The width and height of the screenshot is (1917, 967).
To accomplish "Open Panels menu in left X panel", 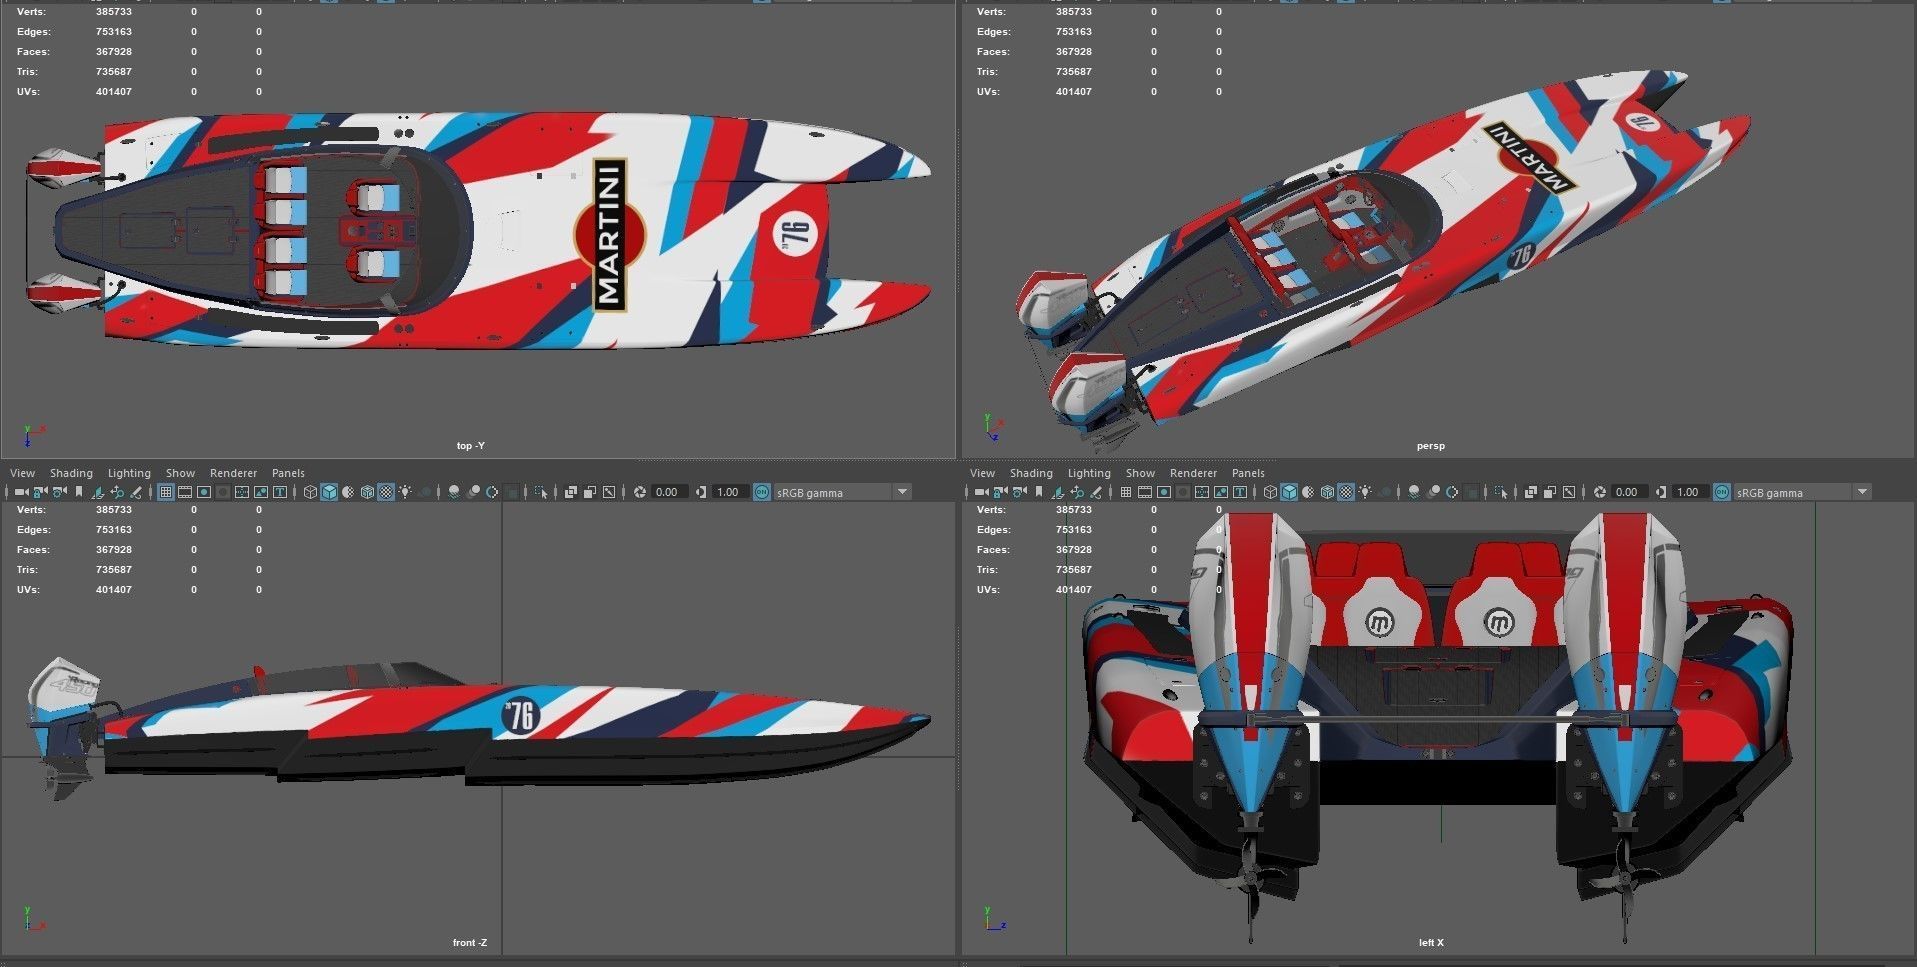I will (1248, 473).
